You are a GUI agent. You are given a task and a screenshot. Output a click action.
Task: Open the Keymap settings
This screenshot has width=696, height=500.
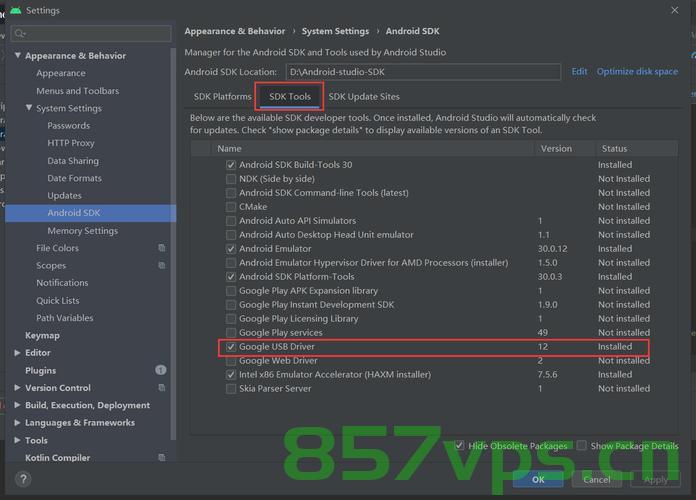tap(42, 335)
